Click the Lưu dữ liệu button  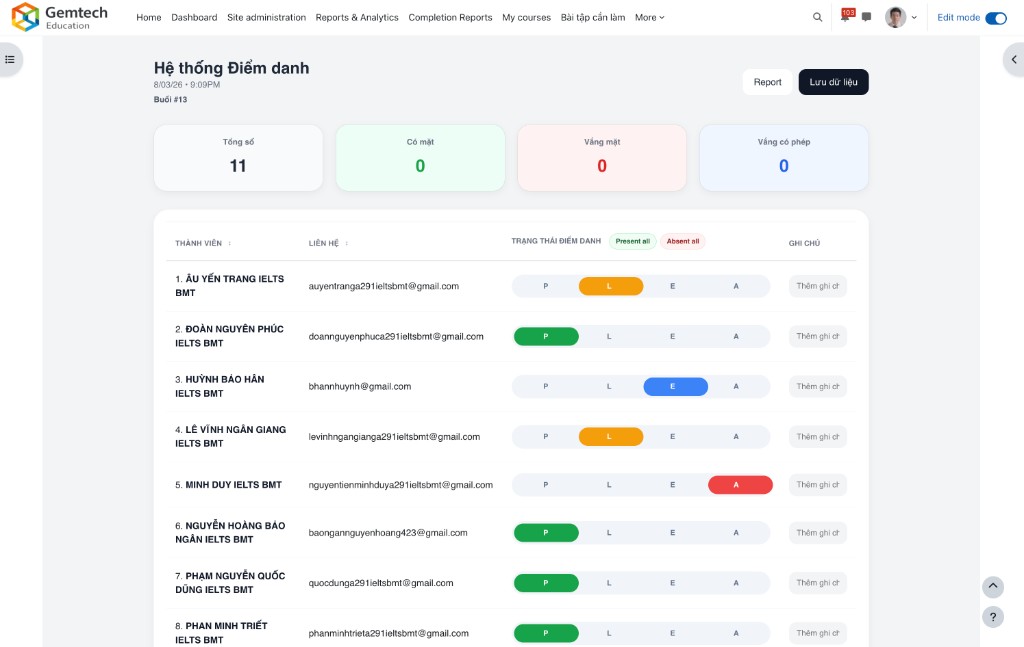833,82
